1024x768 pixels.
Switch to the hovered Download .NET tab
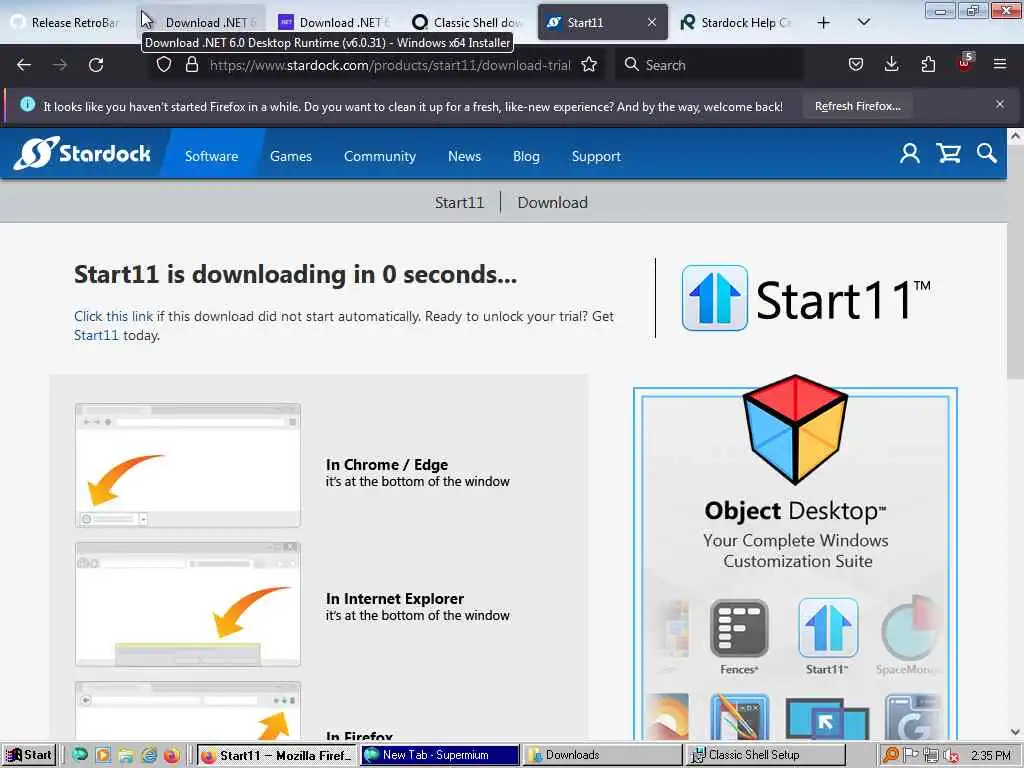coord(201,23)
